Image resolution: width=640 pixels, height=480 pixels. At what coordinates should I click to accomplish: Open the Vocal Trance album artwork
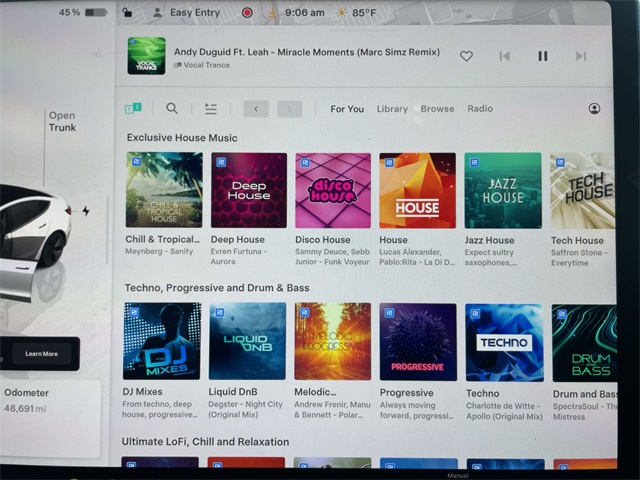tap(147, 56)
